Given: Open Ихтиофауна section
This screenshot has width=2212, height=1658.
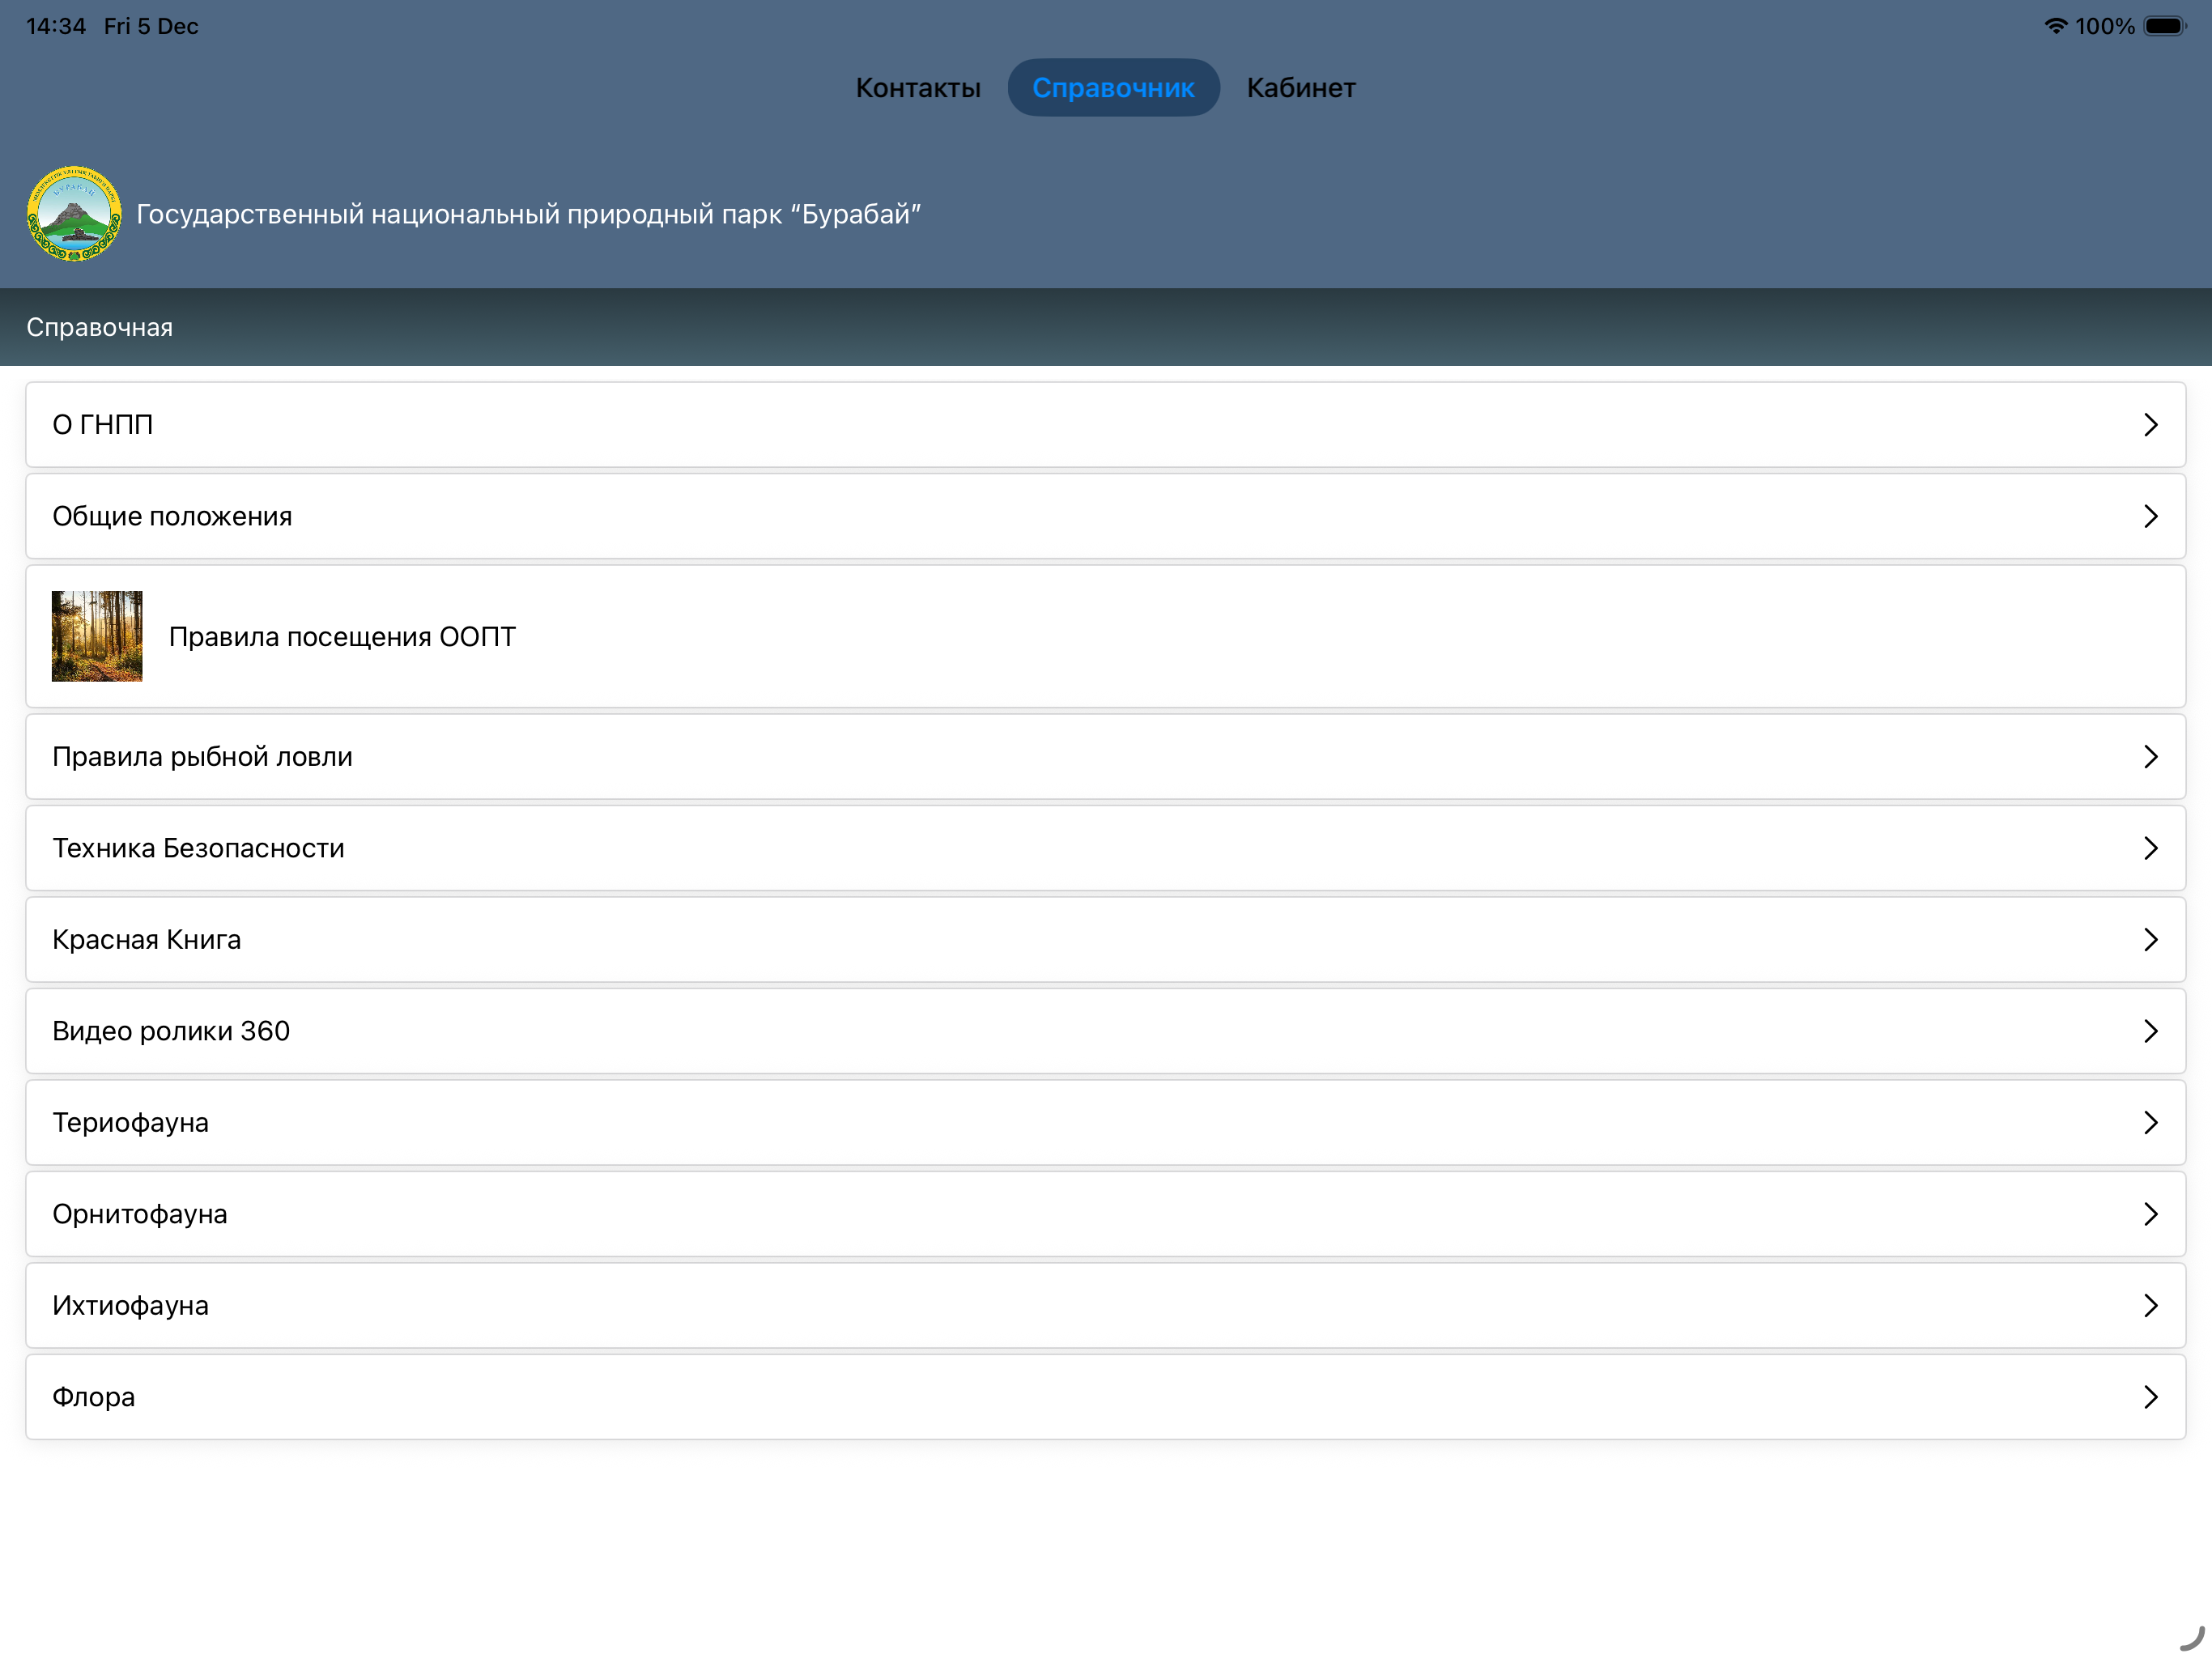Looking at the screenshot, I should [1106, 1306].
